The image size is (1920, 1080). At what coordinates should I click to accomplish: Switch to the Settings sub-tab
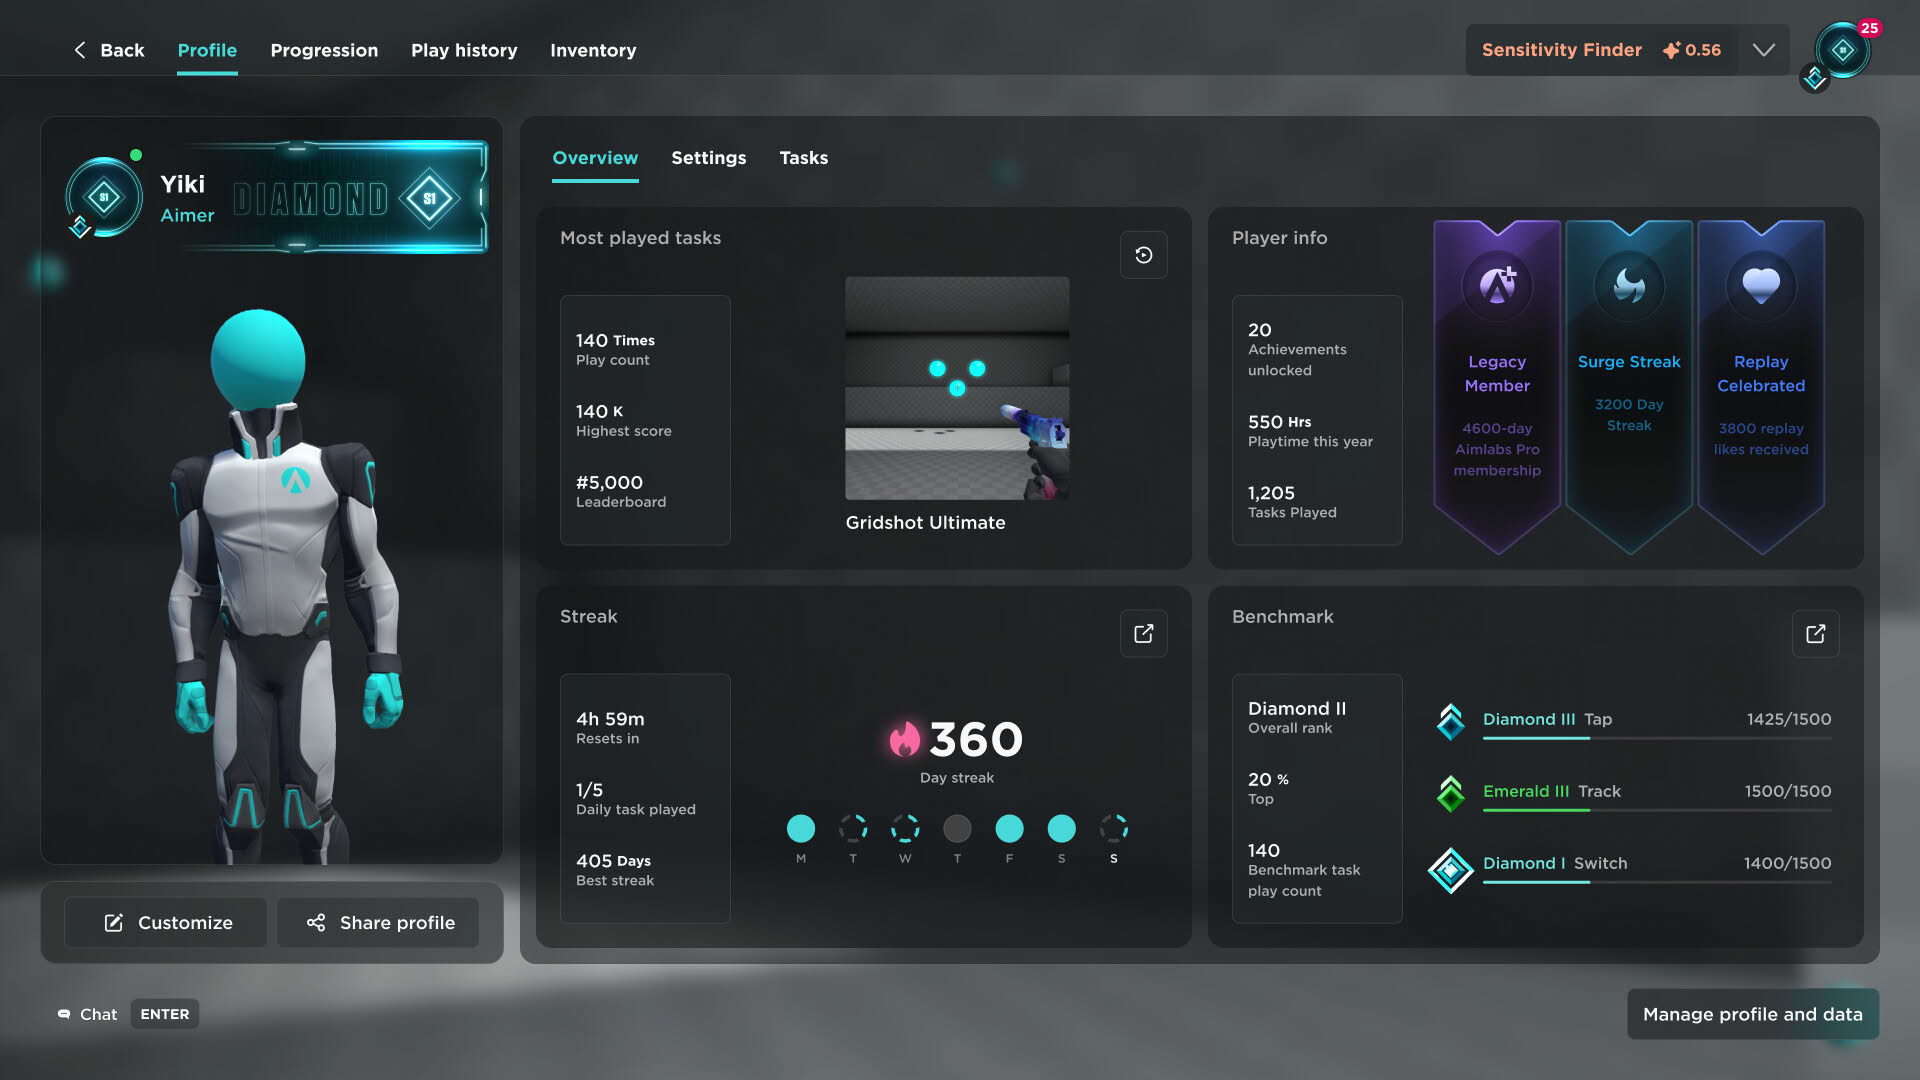(709, 158)
